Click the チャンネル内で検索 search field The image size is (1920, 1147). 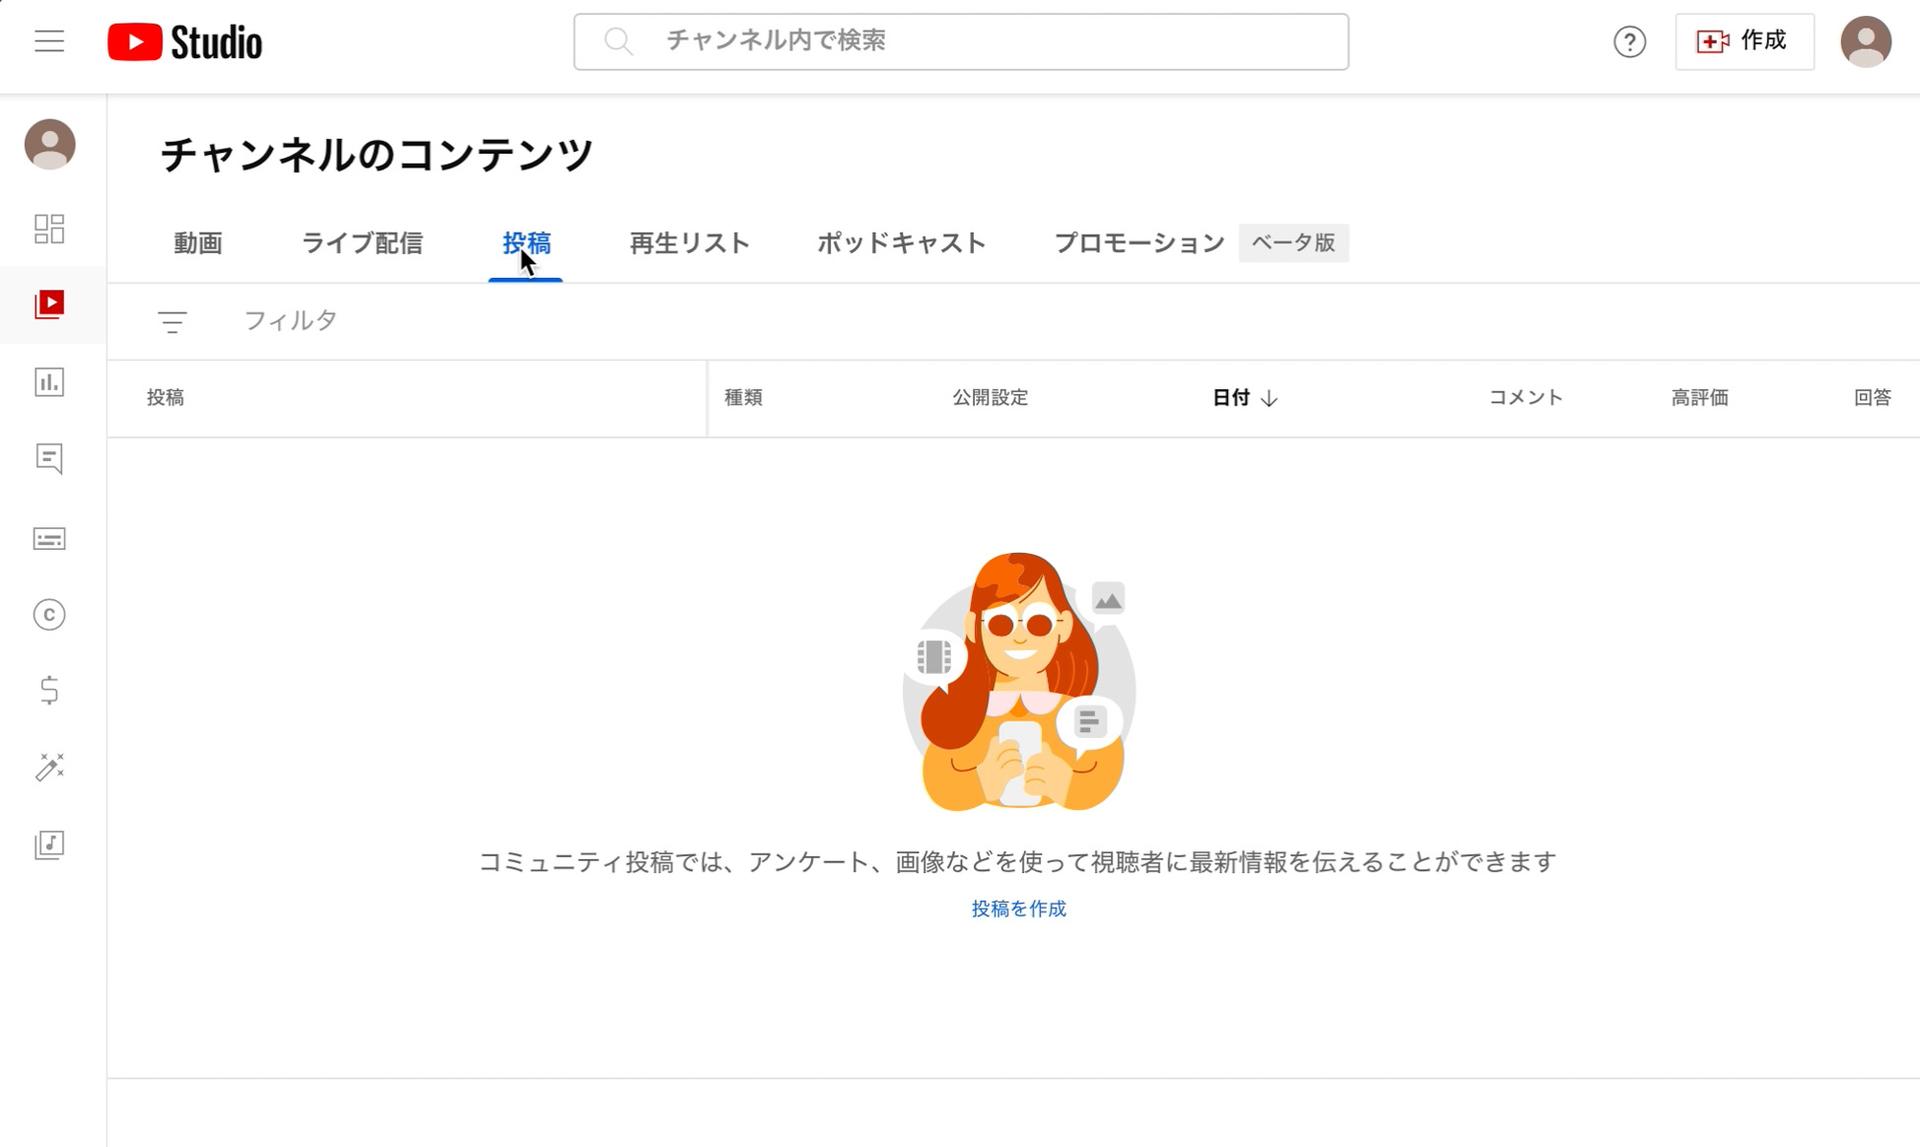tap(960, 41)
